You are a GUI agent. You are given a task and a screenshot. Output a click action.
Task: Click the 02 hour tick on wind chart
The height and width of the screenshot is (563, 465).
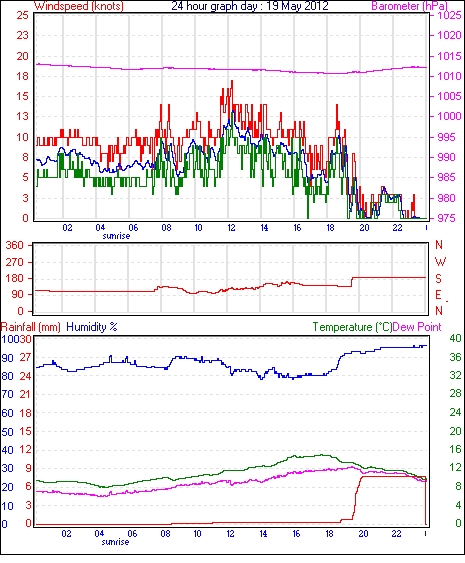(x=67, y=228)
